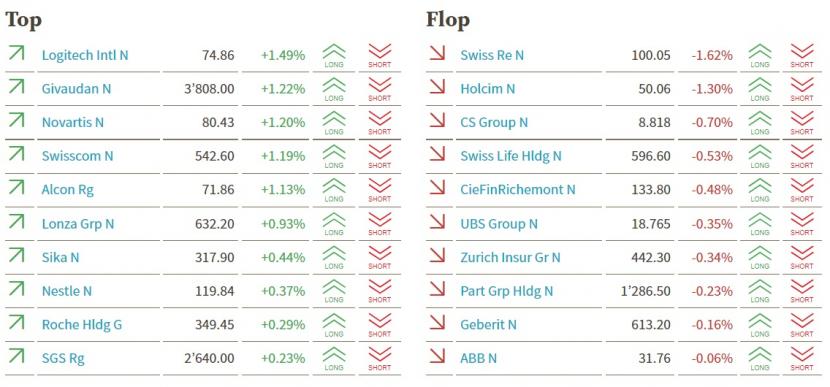Select the SHORT icon for SGS Rg

click(x=380, y=358)
